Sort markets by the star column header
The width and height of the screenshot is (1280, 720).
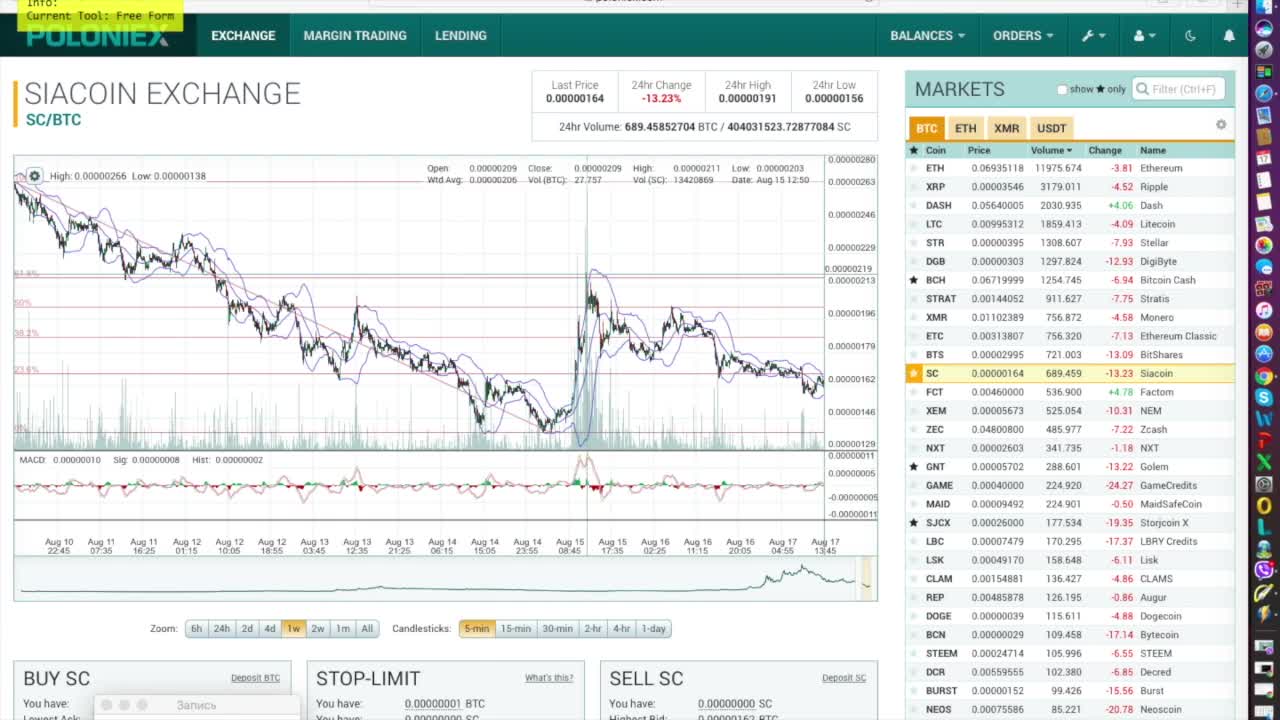(x=913, y=150)
